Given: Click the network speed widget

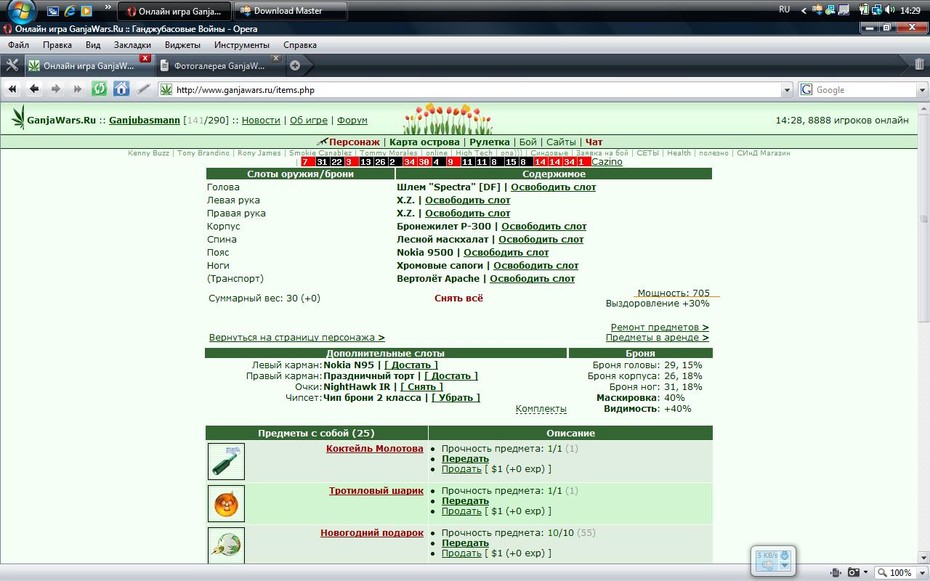Looking at the screenshot, I should [773, 560].
